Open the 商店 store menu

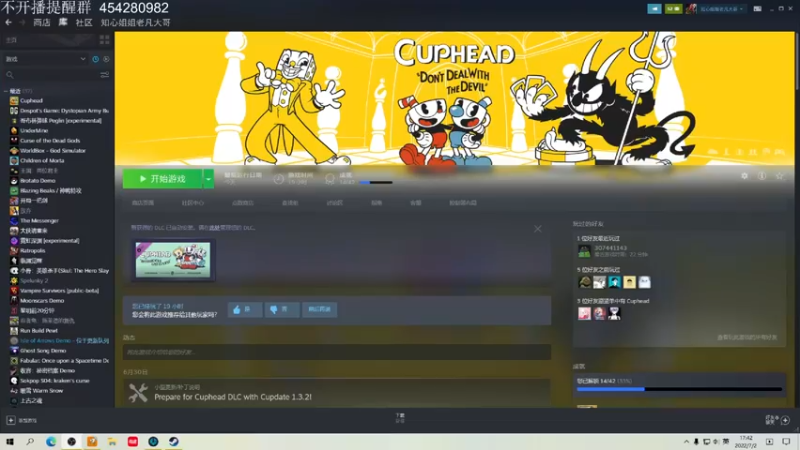pos(42,22)
